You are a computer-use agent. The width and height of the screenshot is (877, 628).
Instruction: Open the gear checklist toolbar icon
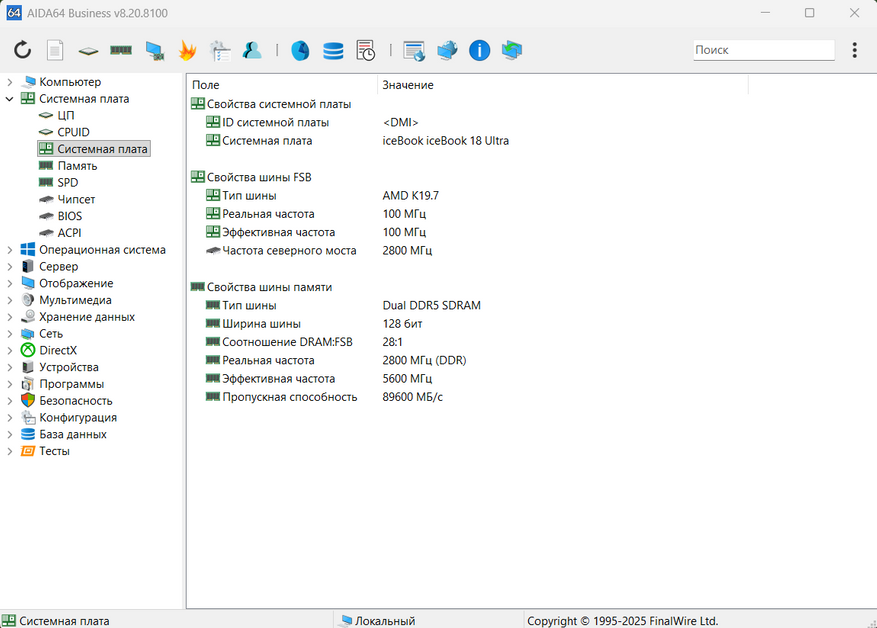pos(220,50)
